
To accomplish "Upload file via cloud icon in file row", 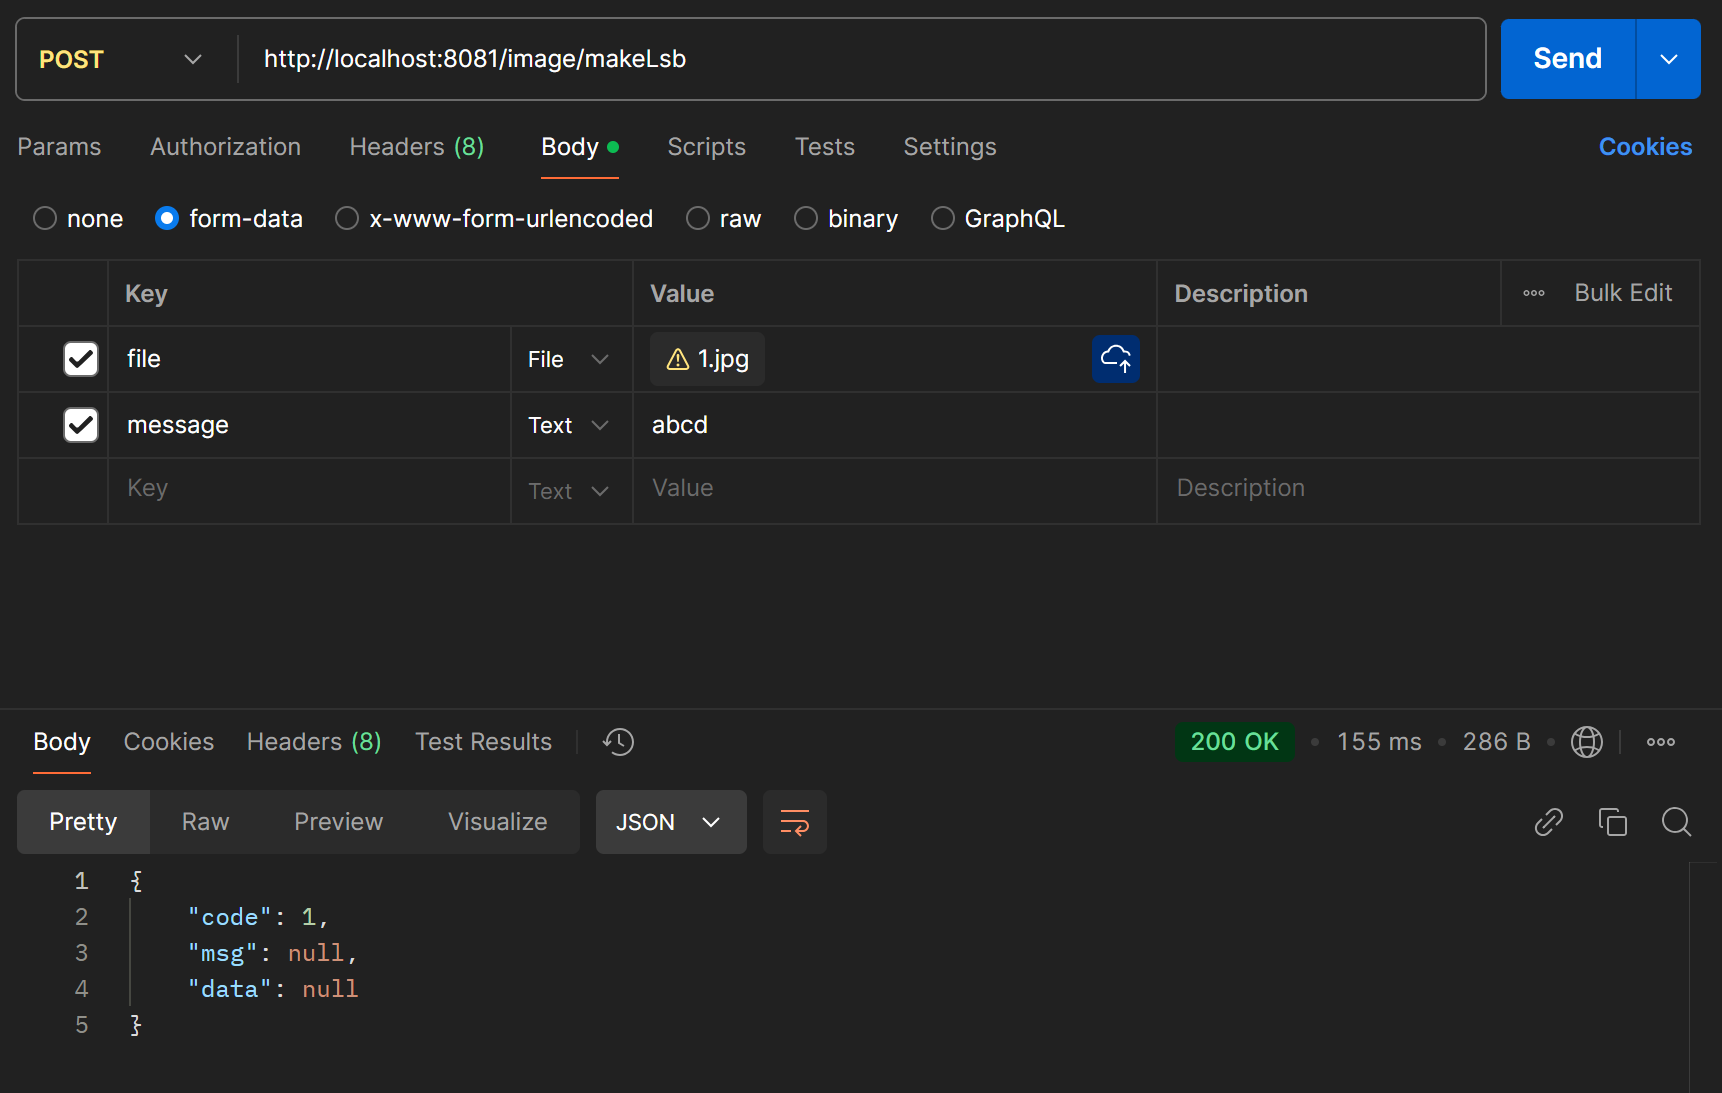I will tap(1115, 359).
